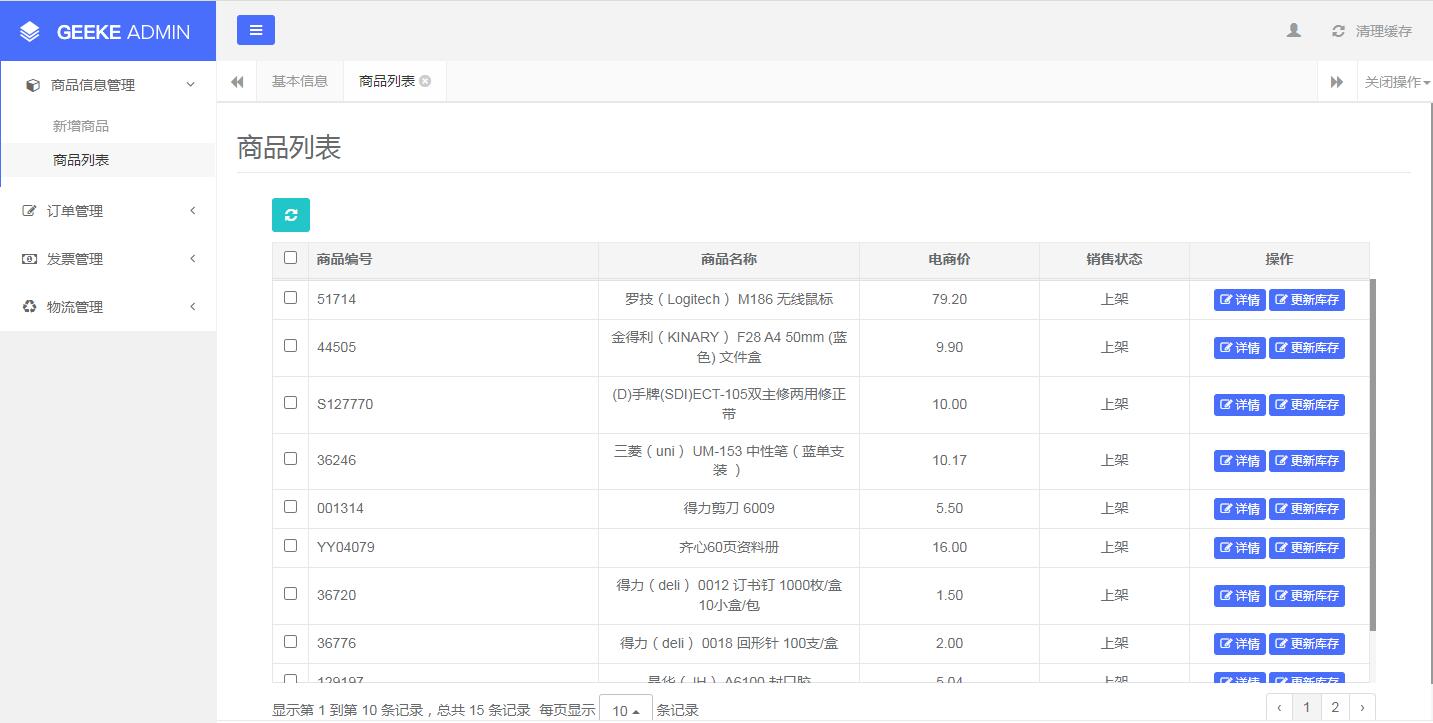Click the hamburger menu toggle button
This screenshot has height=723, width=1433.
click(255, 30)
